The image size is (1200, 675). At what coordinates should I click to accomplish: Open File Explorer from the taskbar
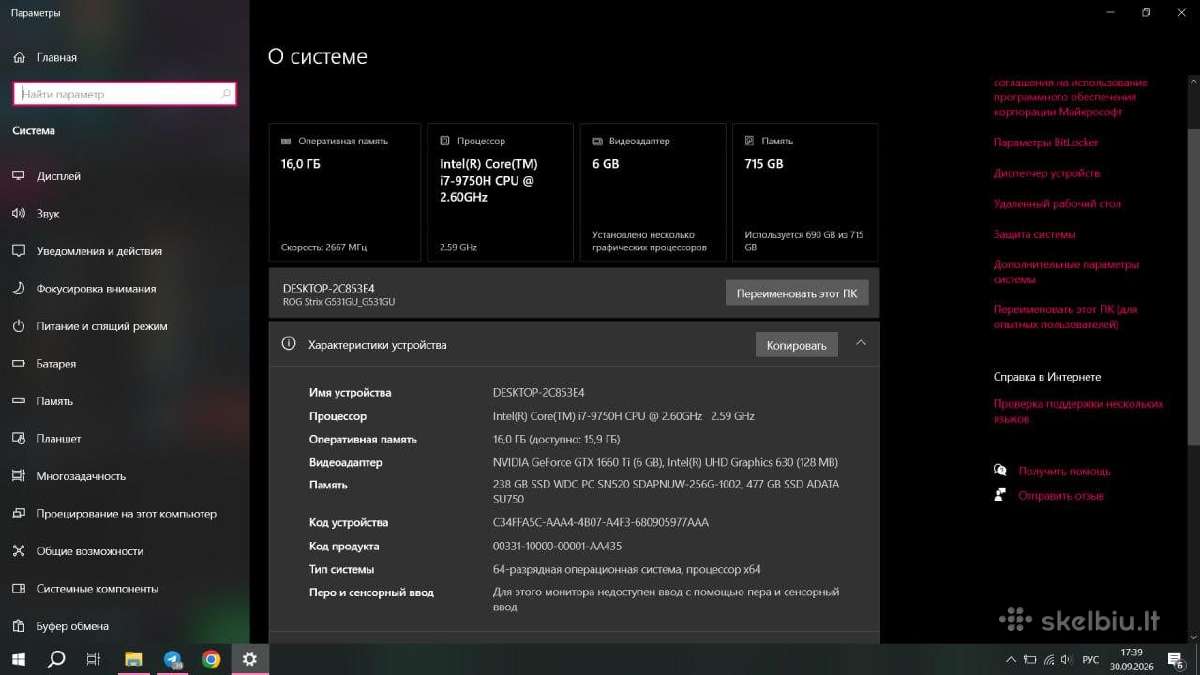134,659
